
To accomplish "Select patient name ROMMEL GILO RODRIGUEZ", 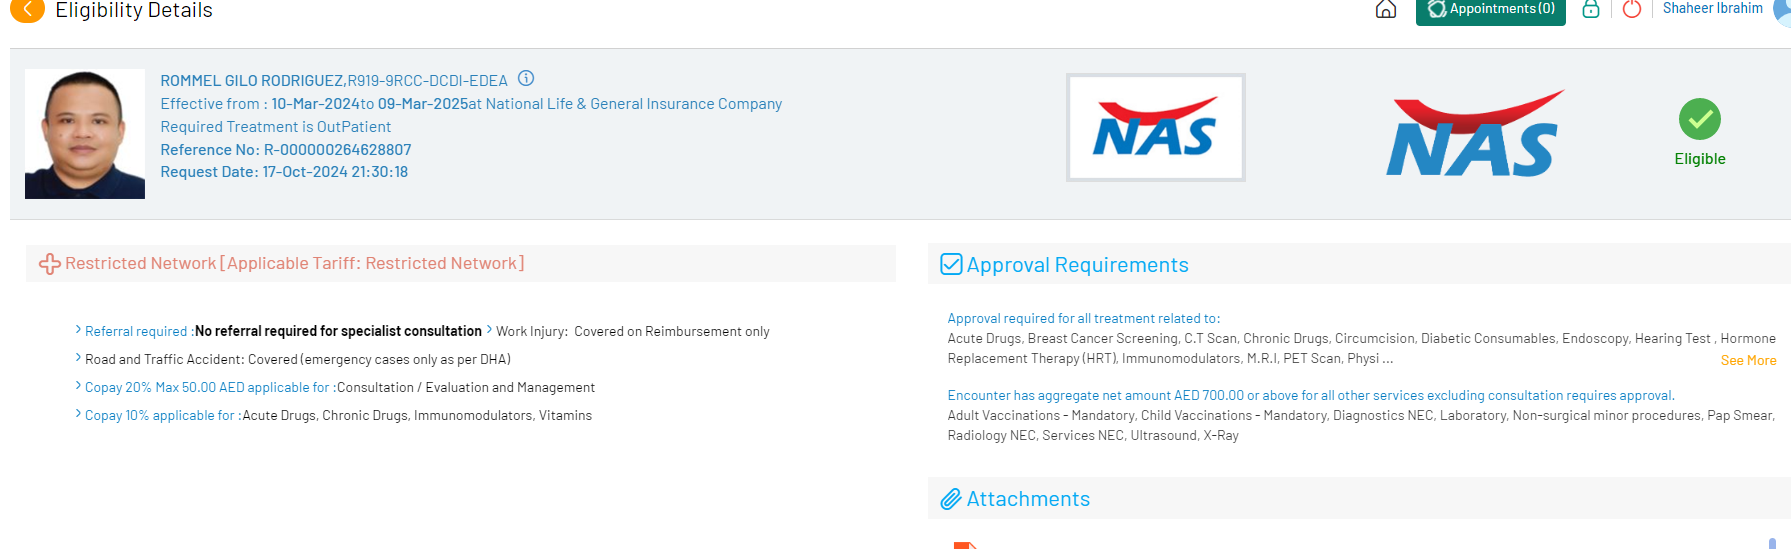I will point(253,81).
